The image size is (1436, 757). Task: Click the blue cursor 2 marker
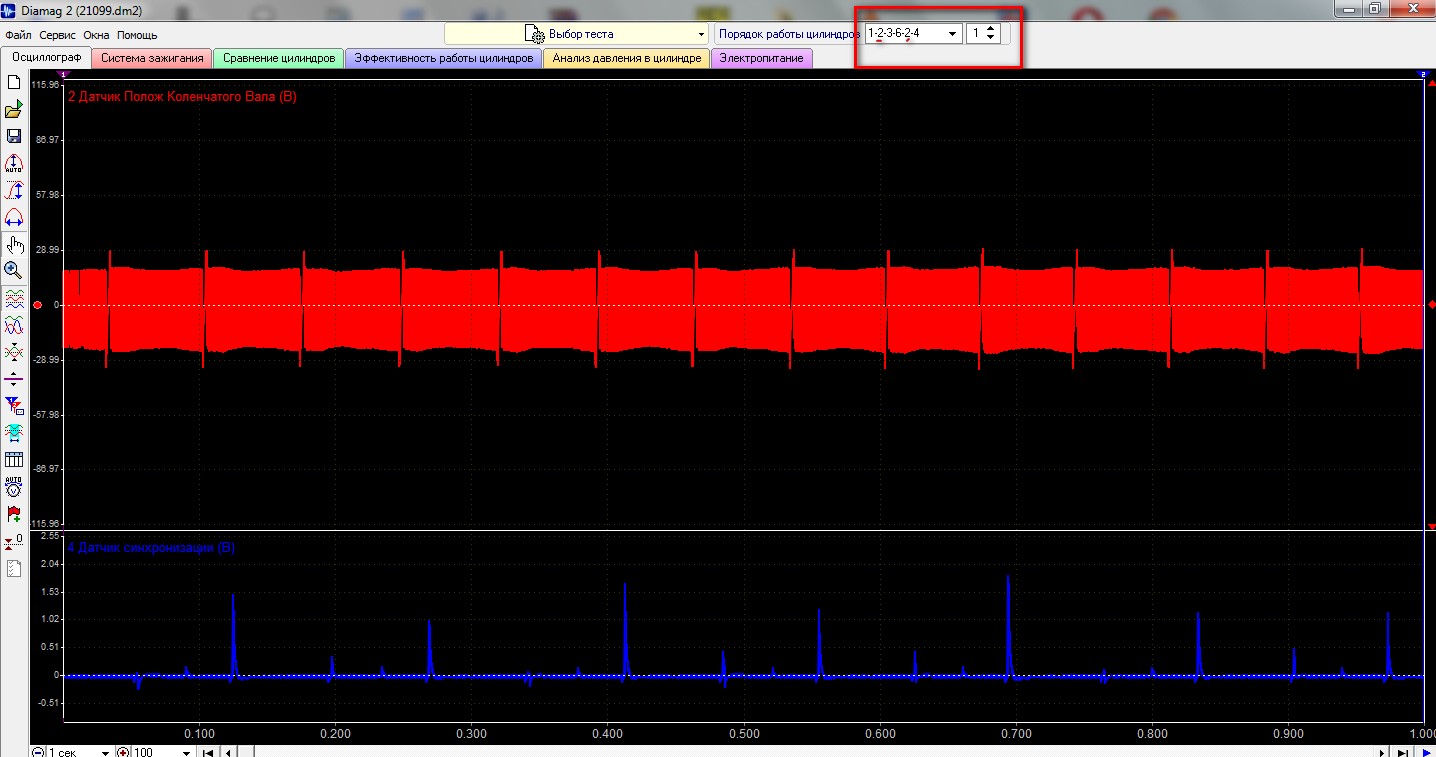click(1423, 74)
